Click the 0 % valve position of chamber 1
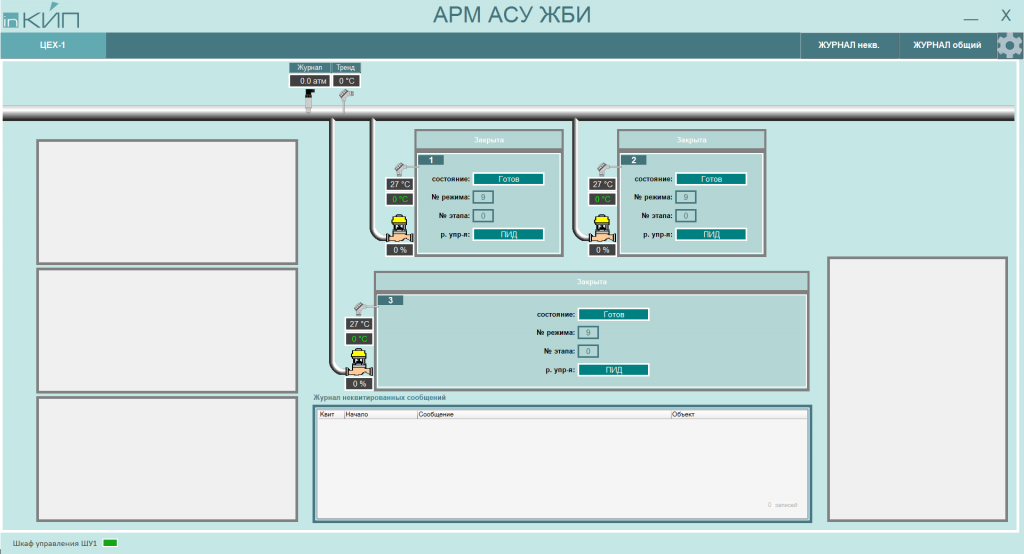 [400, 250]
